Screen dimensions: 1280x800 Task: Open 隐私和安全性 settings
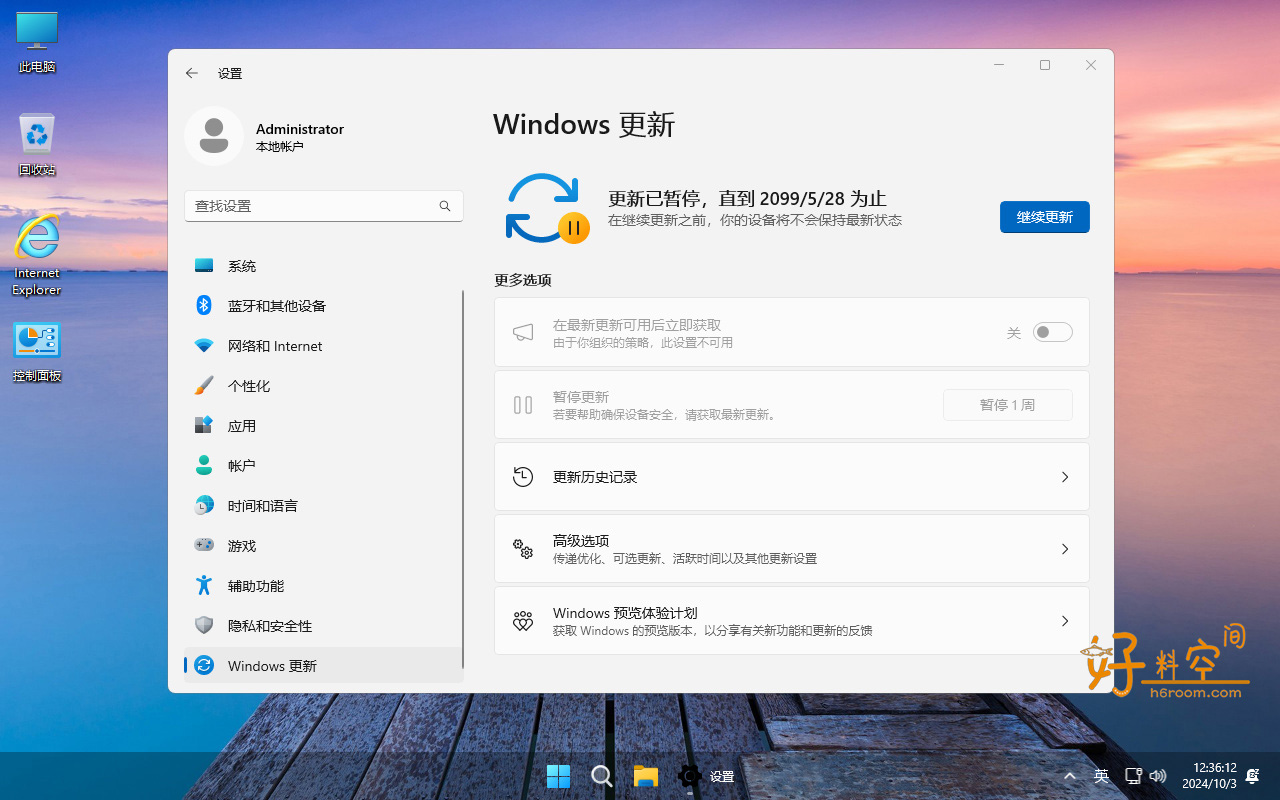pos(323,626)
